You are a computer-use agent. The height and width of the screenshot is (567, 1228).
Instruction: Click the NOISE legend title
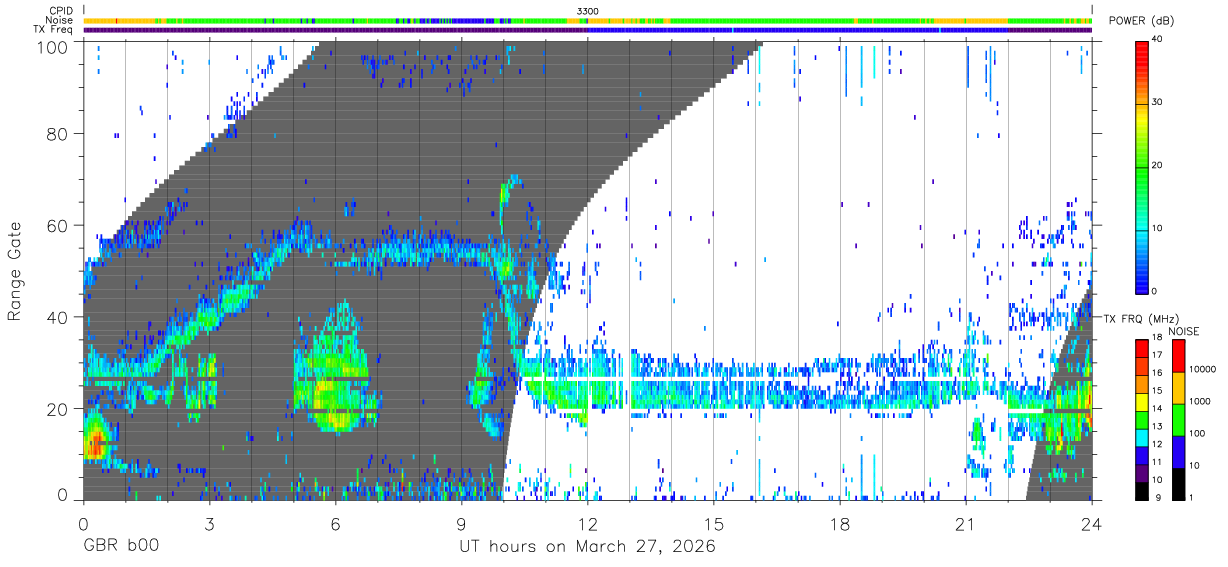(1183, 331)
